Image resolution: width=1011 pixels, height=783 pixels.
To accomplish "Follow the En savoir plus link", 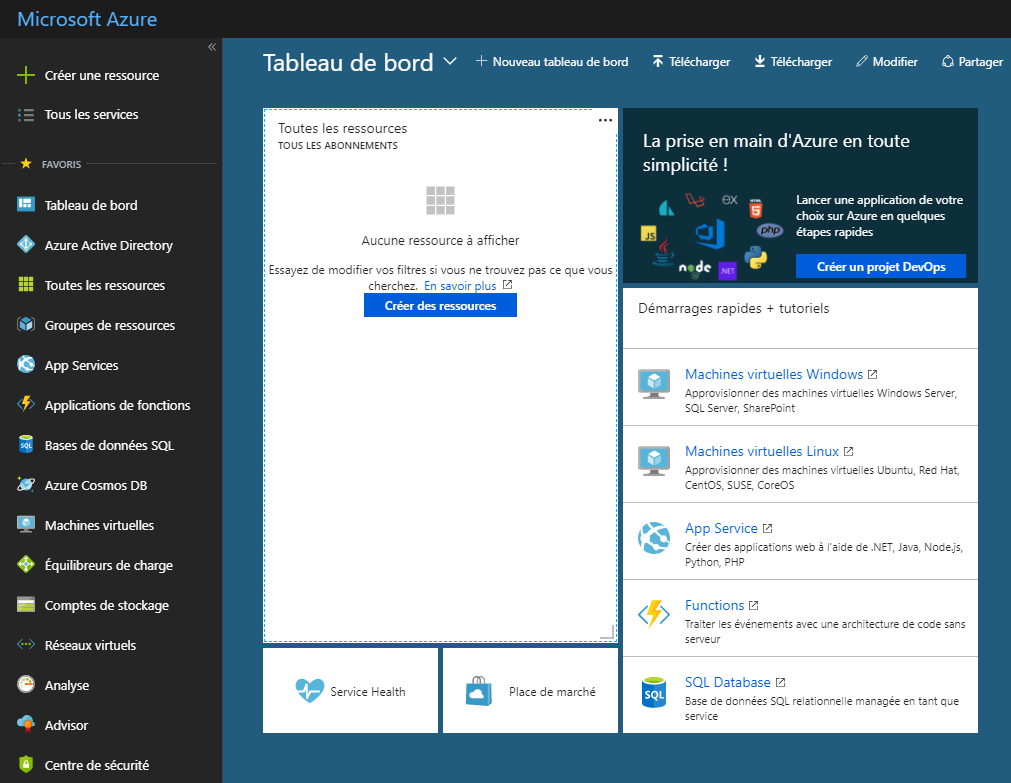I will pyautogui.click(x=460, y=285).
